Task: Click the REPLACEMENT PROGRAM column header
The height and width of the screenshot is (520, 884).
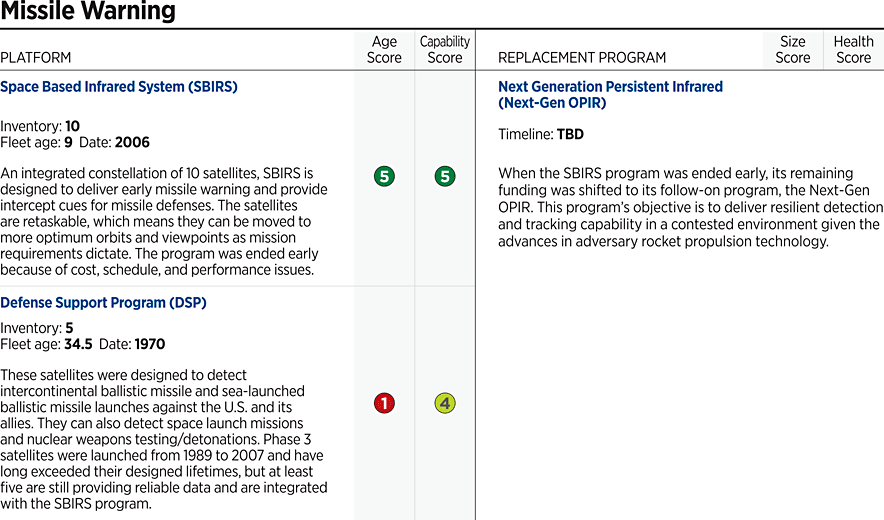Action: coord(581,58)
